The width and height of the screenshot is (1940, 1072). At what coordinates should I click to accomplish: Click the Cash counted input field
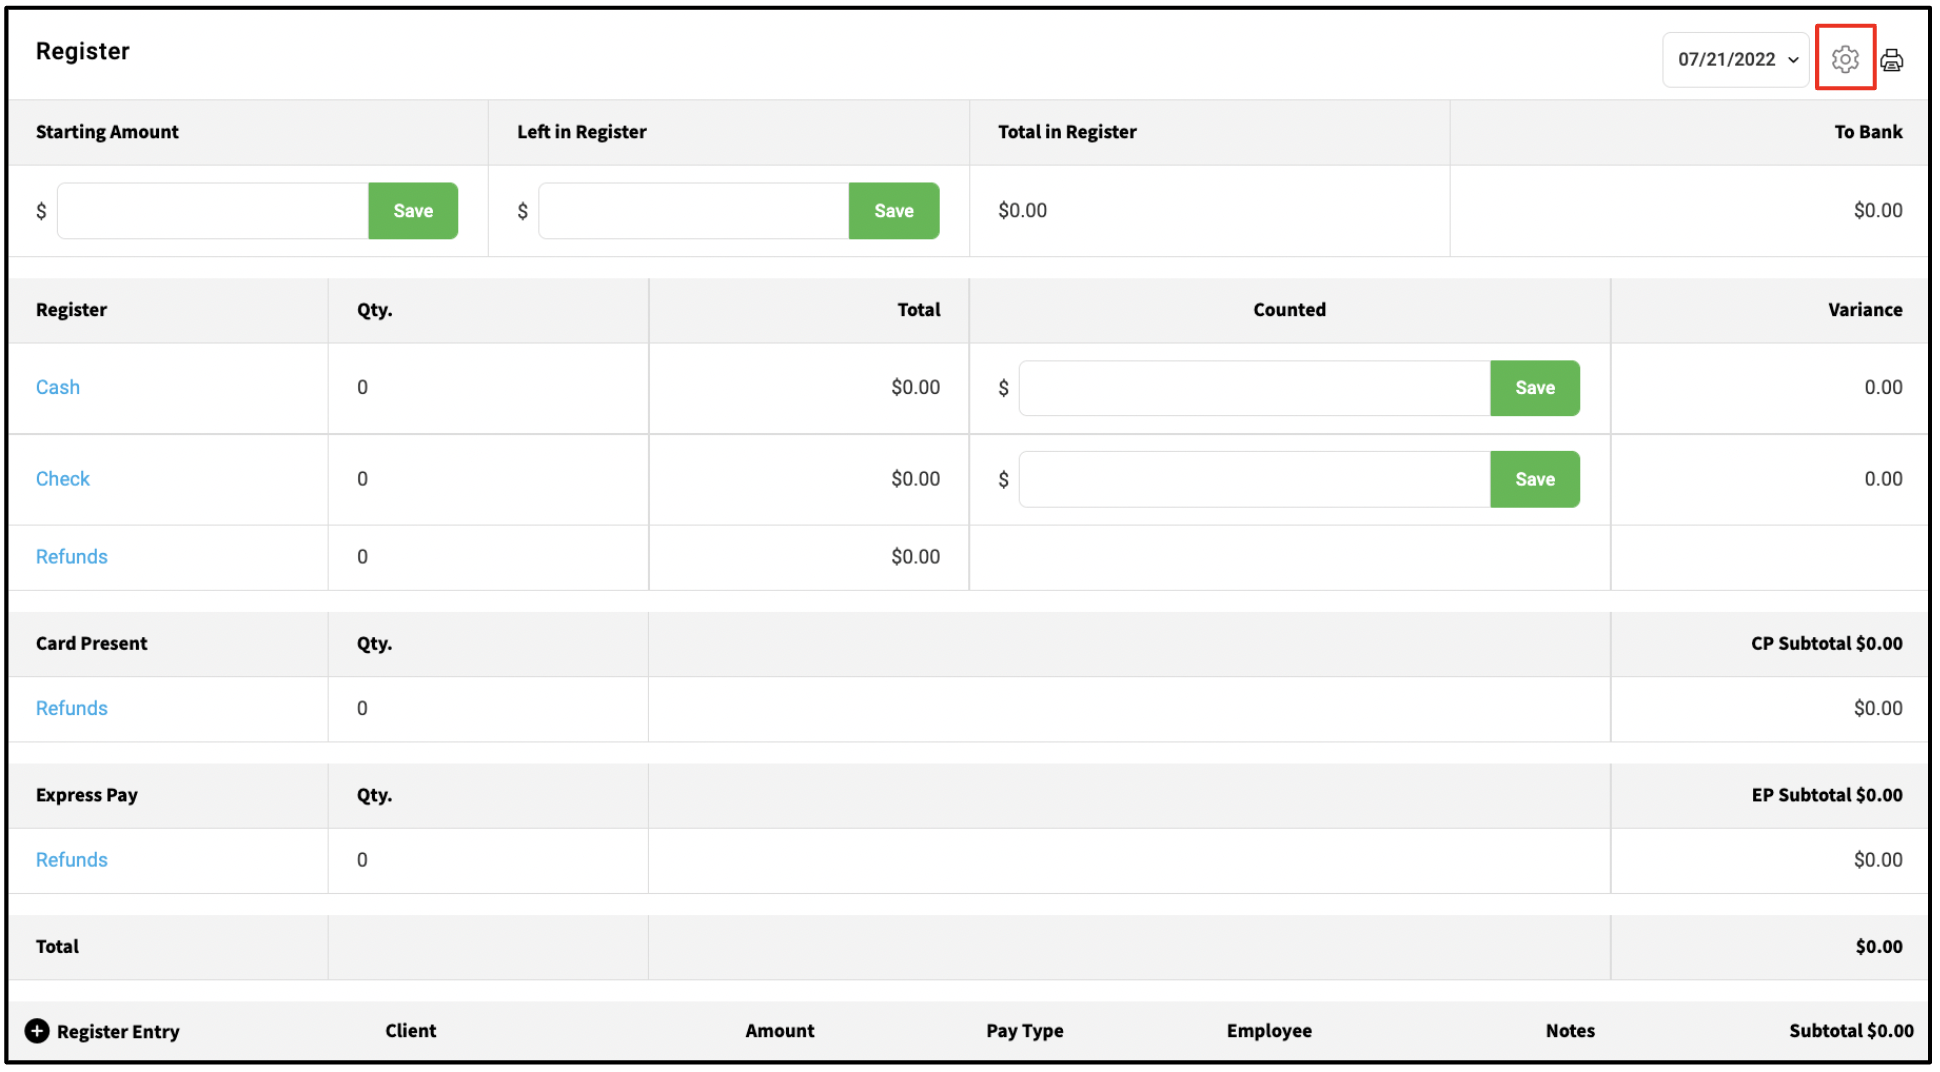click(1255, 388)
